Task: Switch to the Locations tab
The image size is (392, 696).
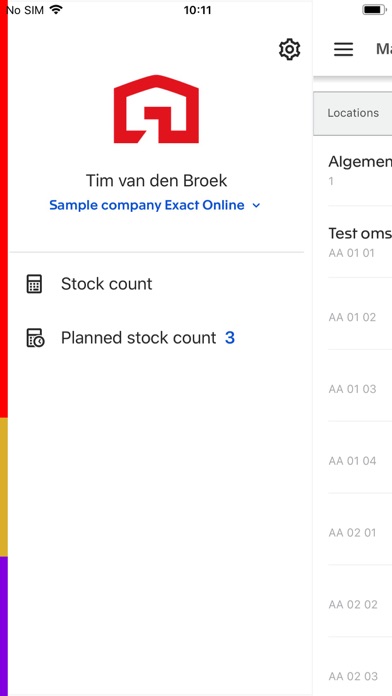Action: (x=353, y=113)
